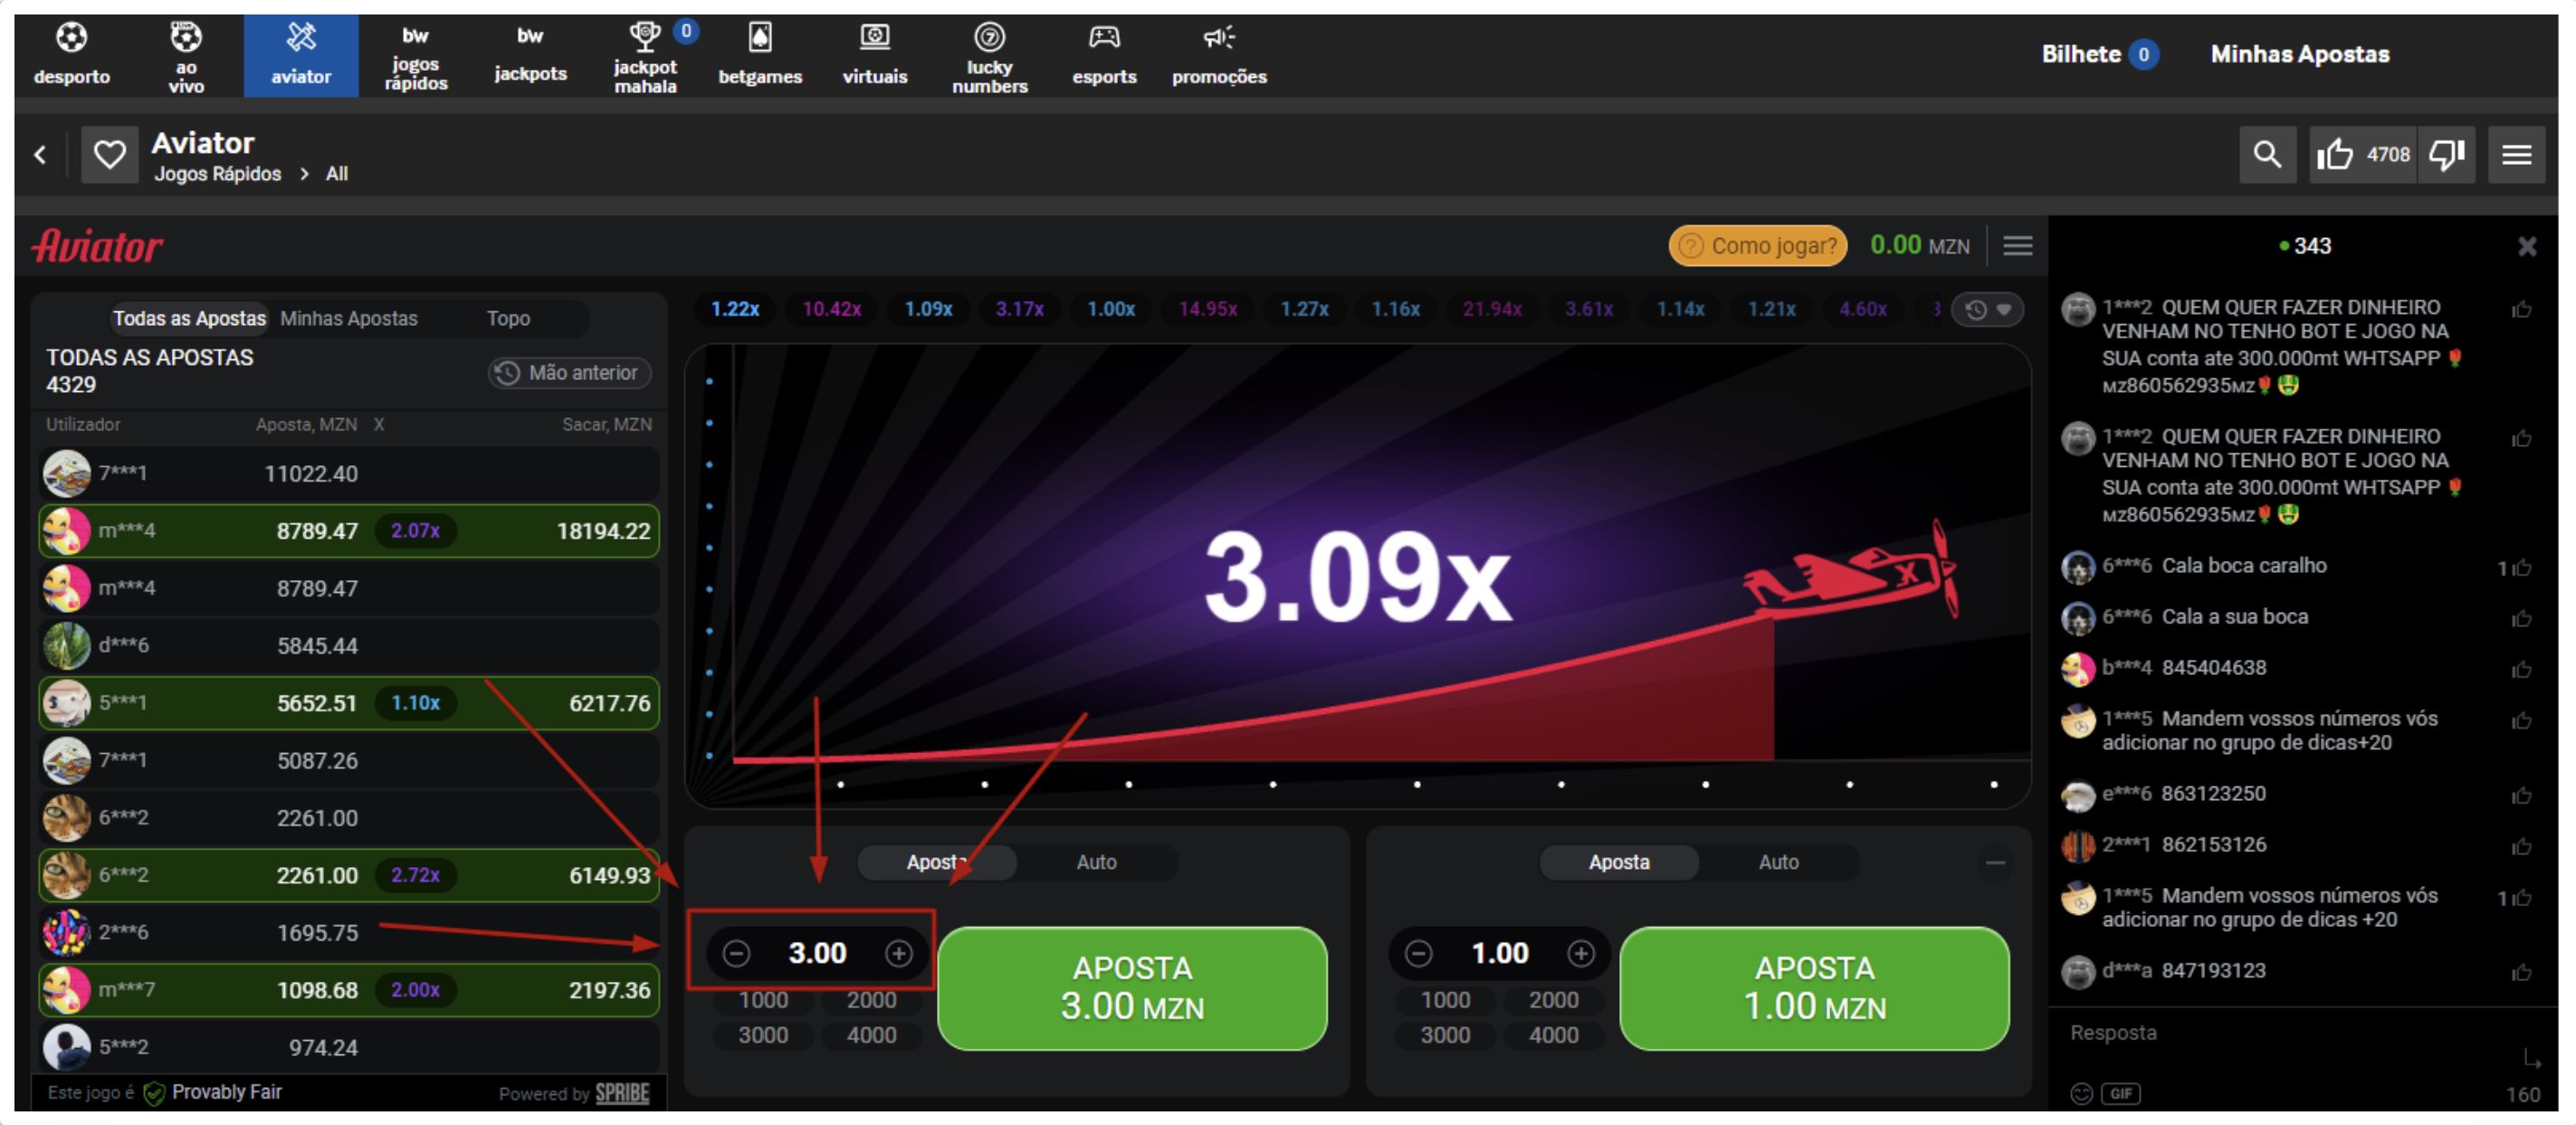Like the 'Cala boca caralho' chat message
Image resolution: width=2576 pixels, height=1125 pixels.
coord(2521,567)
